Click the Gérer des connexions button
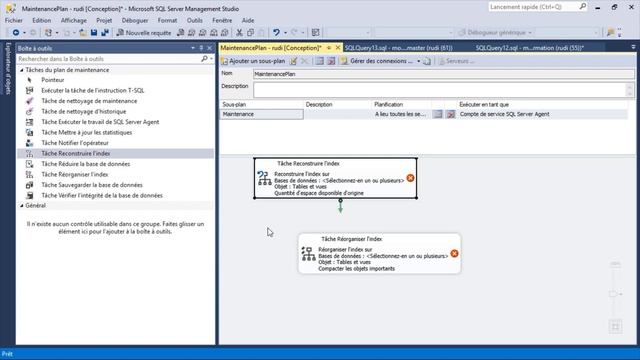Screen dimensions: 640x360 tap(377, 61)
